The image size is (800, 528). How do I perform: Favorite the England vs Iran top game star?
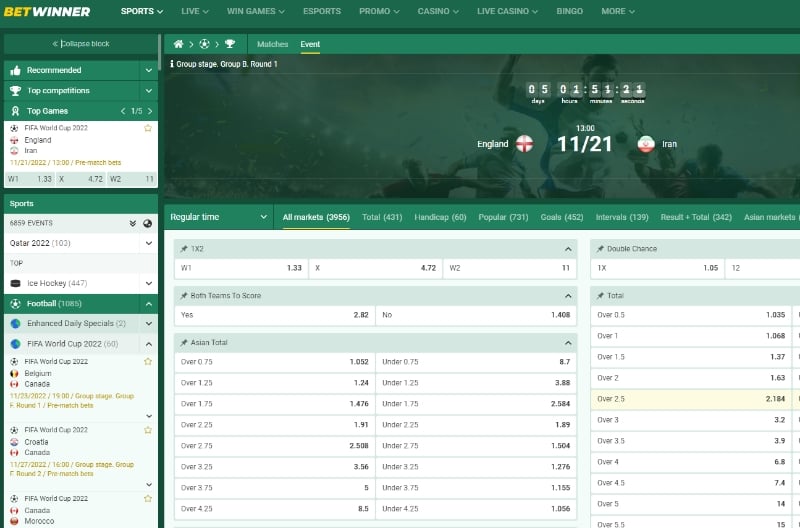tap(148, 128)
